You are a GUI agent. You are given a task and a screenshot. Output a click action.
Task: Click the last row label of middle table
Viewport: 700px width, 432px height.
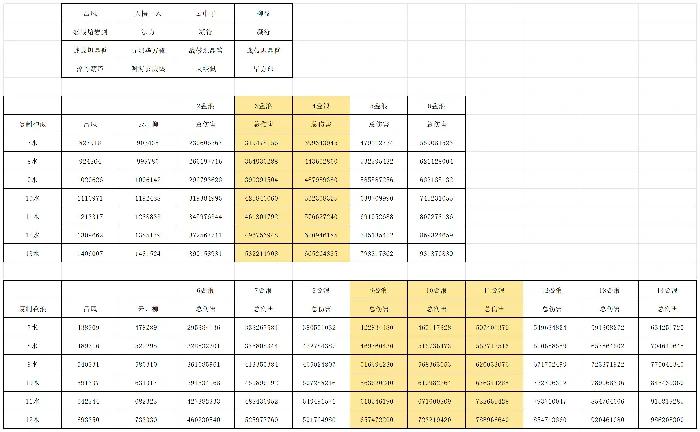point(32,254)
